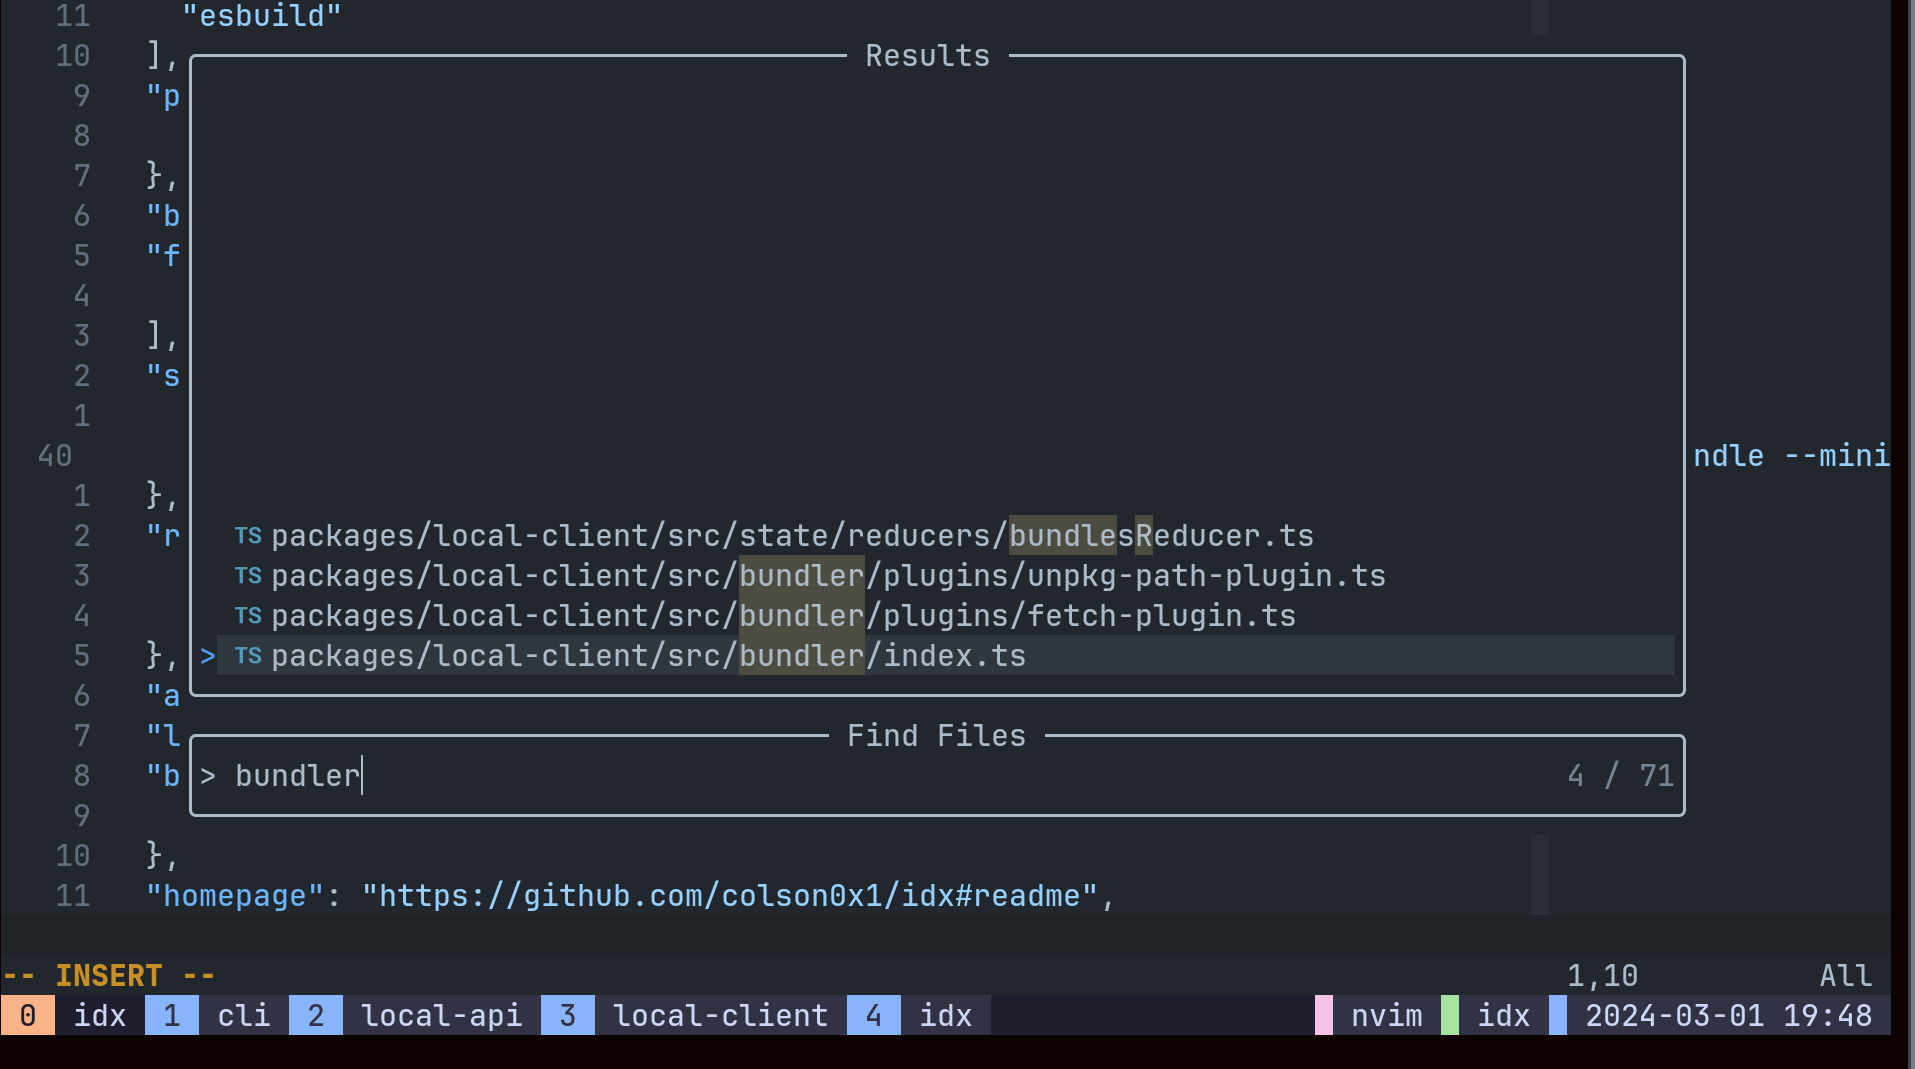Screen dimensions: 1915x1069
Task: Click TS icon of bundlesReducer.ts result
Action: click(x=248, y=536)
